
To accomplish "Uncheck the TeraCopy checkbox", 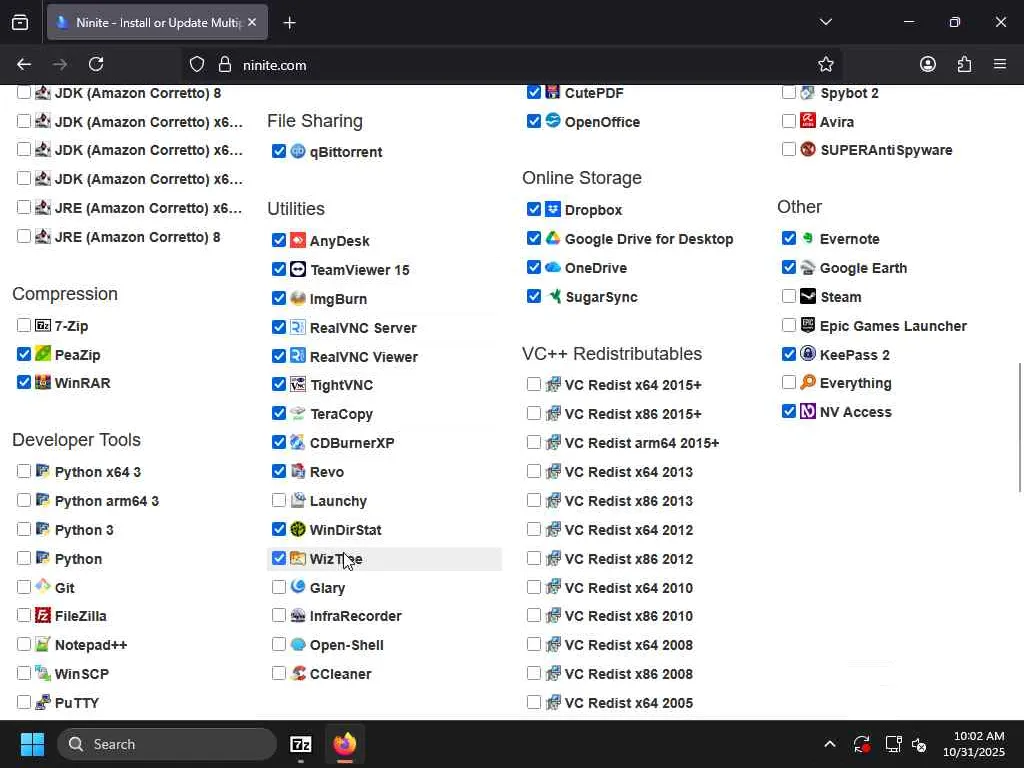I will tap(279, 413).
